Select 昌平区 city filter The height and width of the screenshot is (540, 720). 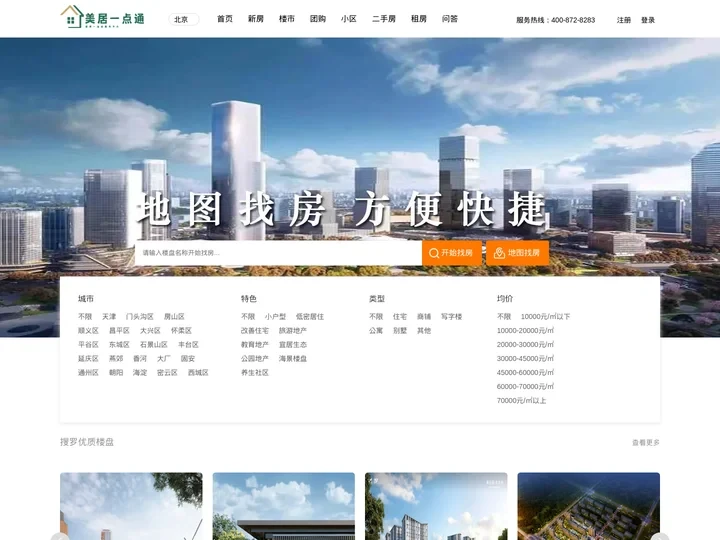119,331
